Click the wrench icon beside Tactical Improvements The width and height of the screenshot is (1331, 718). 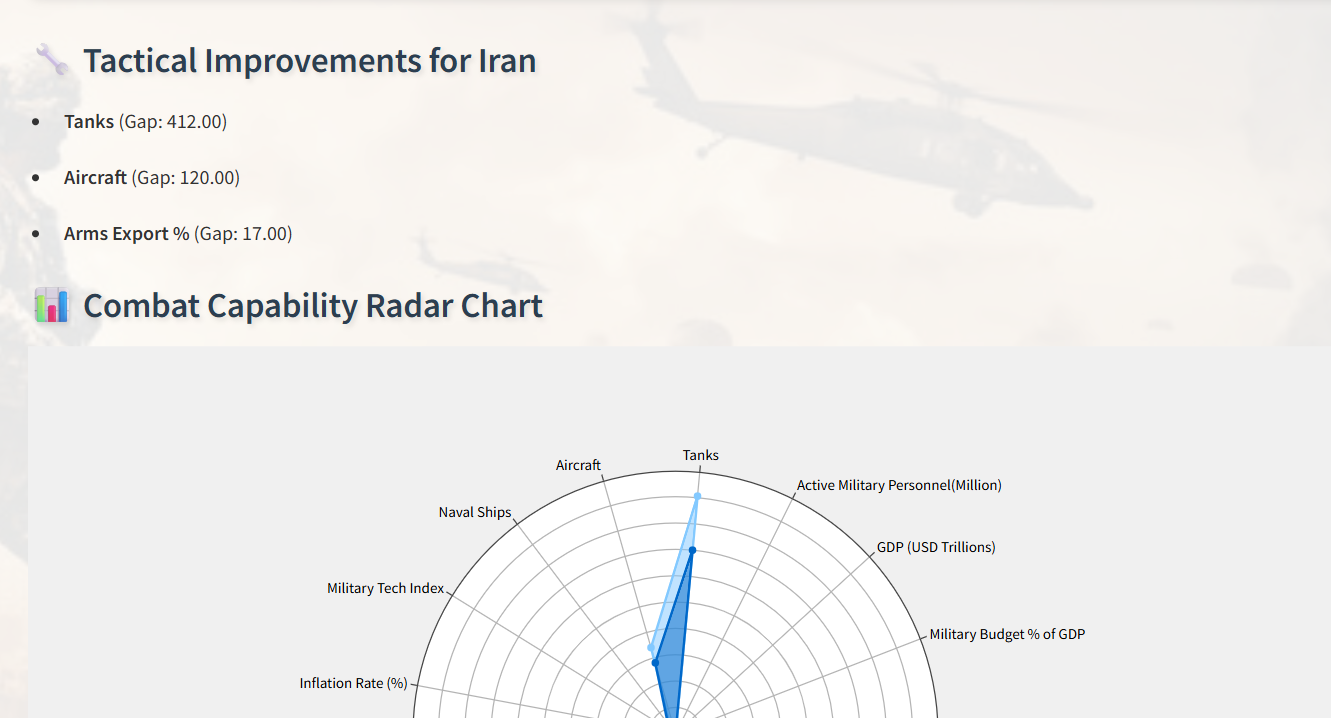click(51, 60)
